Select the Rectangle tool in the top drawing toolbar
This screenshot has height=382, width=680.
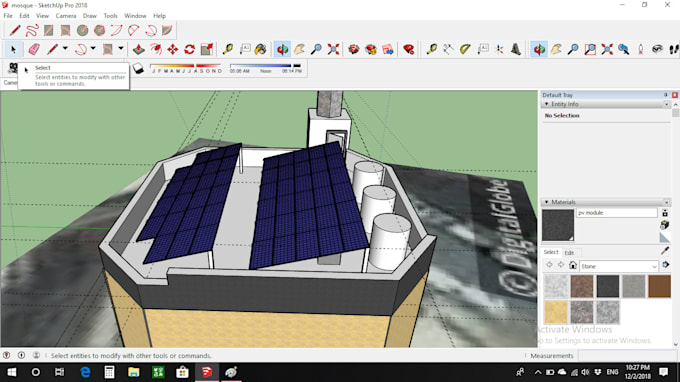point(49,30)
